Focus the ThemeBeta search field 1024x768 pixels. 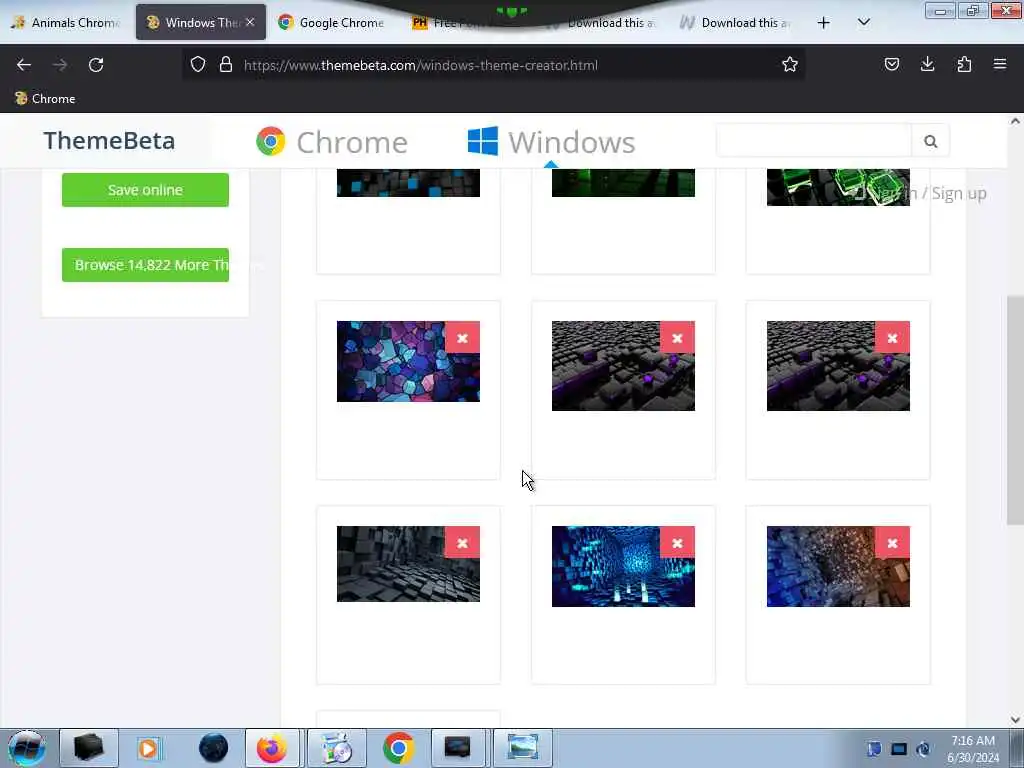click(814, 141)
